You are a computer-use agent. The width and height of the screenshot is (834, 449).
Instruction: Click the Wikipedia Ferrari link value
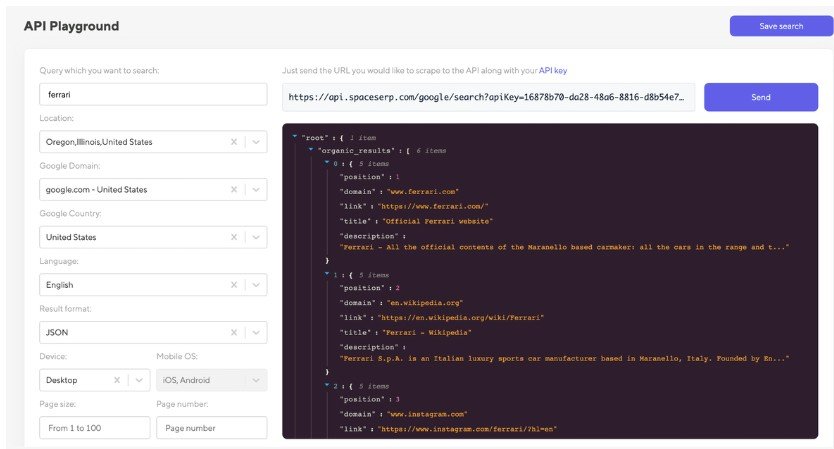(461, 318)
